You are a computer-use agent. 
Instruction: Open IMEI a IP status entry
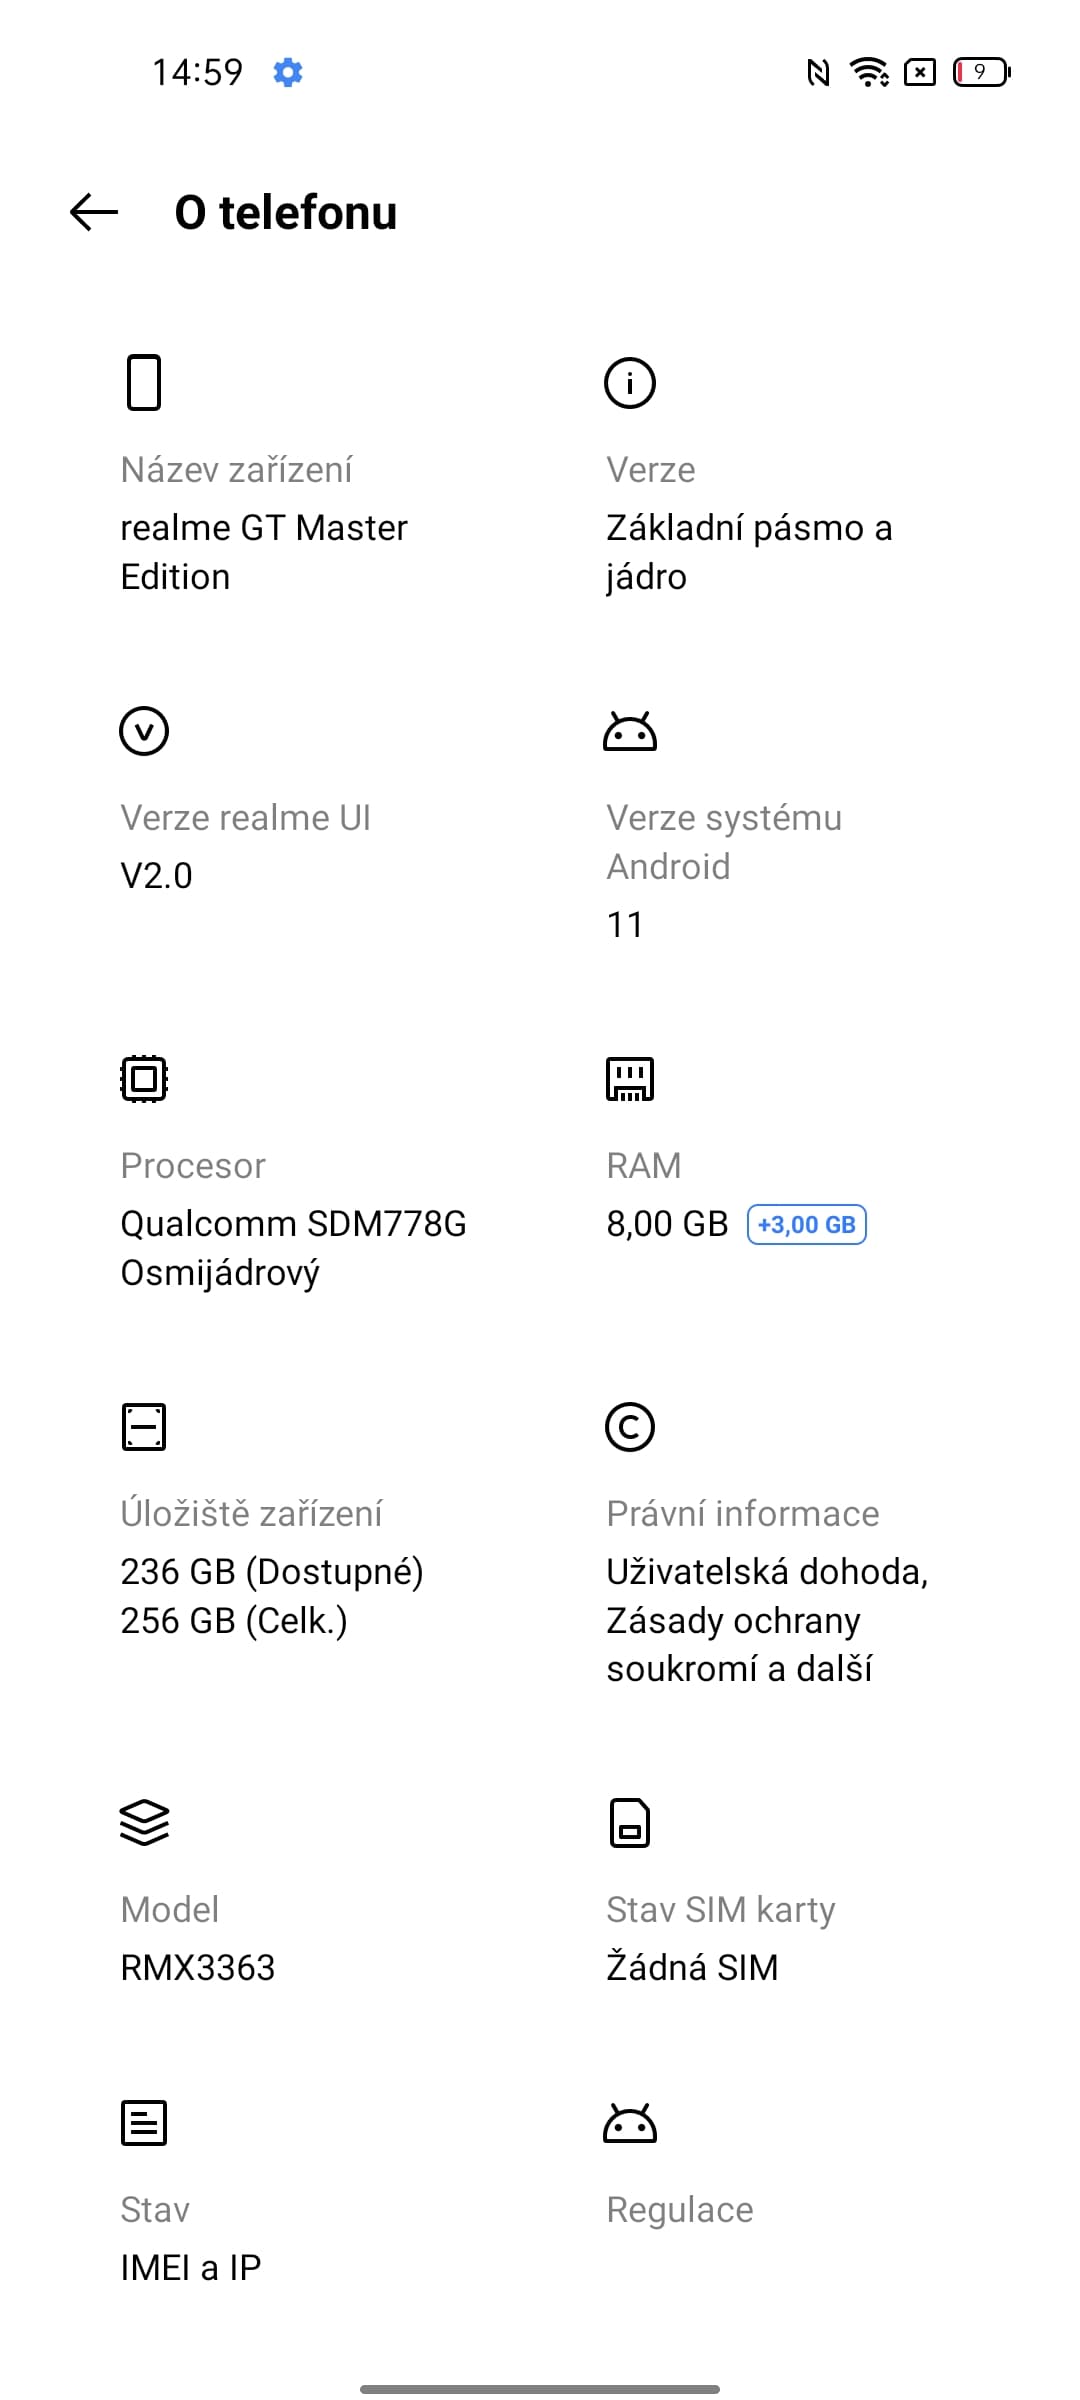pyautogui.click(x=191, y=2267)
